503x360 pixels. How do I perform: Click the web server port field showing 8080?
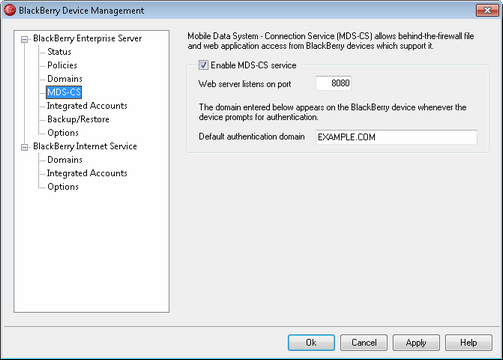333,83
